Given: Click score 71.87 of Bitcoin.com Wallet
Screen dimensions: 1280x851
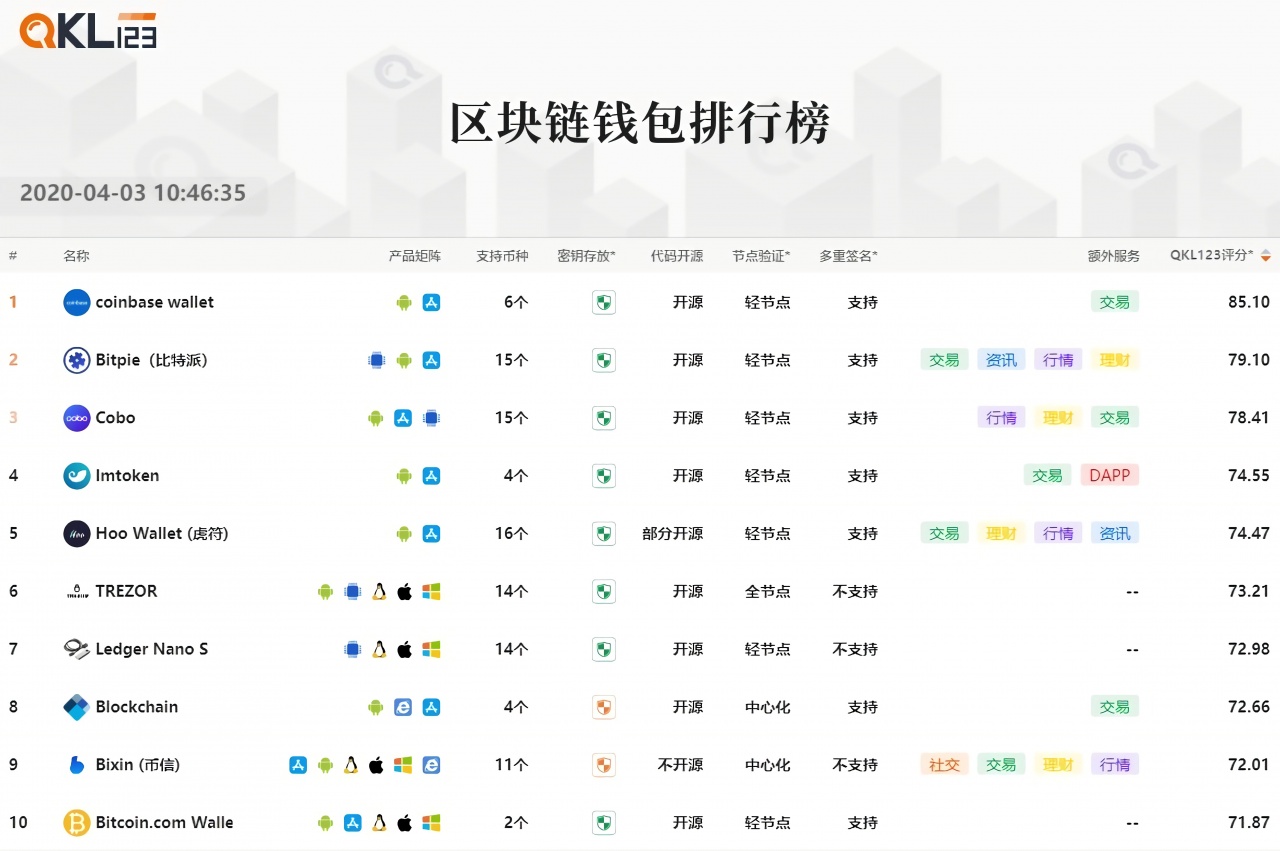Looking at the screenshot, I should pyautogui.click(x=1249, y=823).
